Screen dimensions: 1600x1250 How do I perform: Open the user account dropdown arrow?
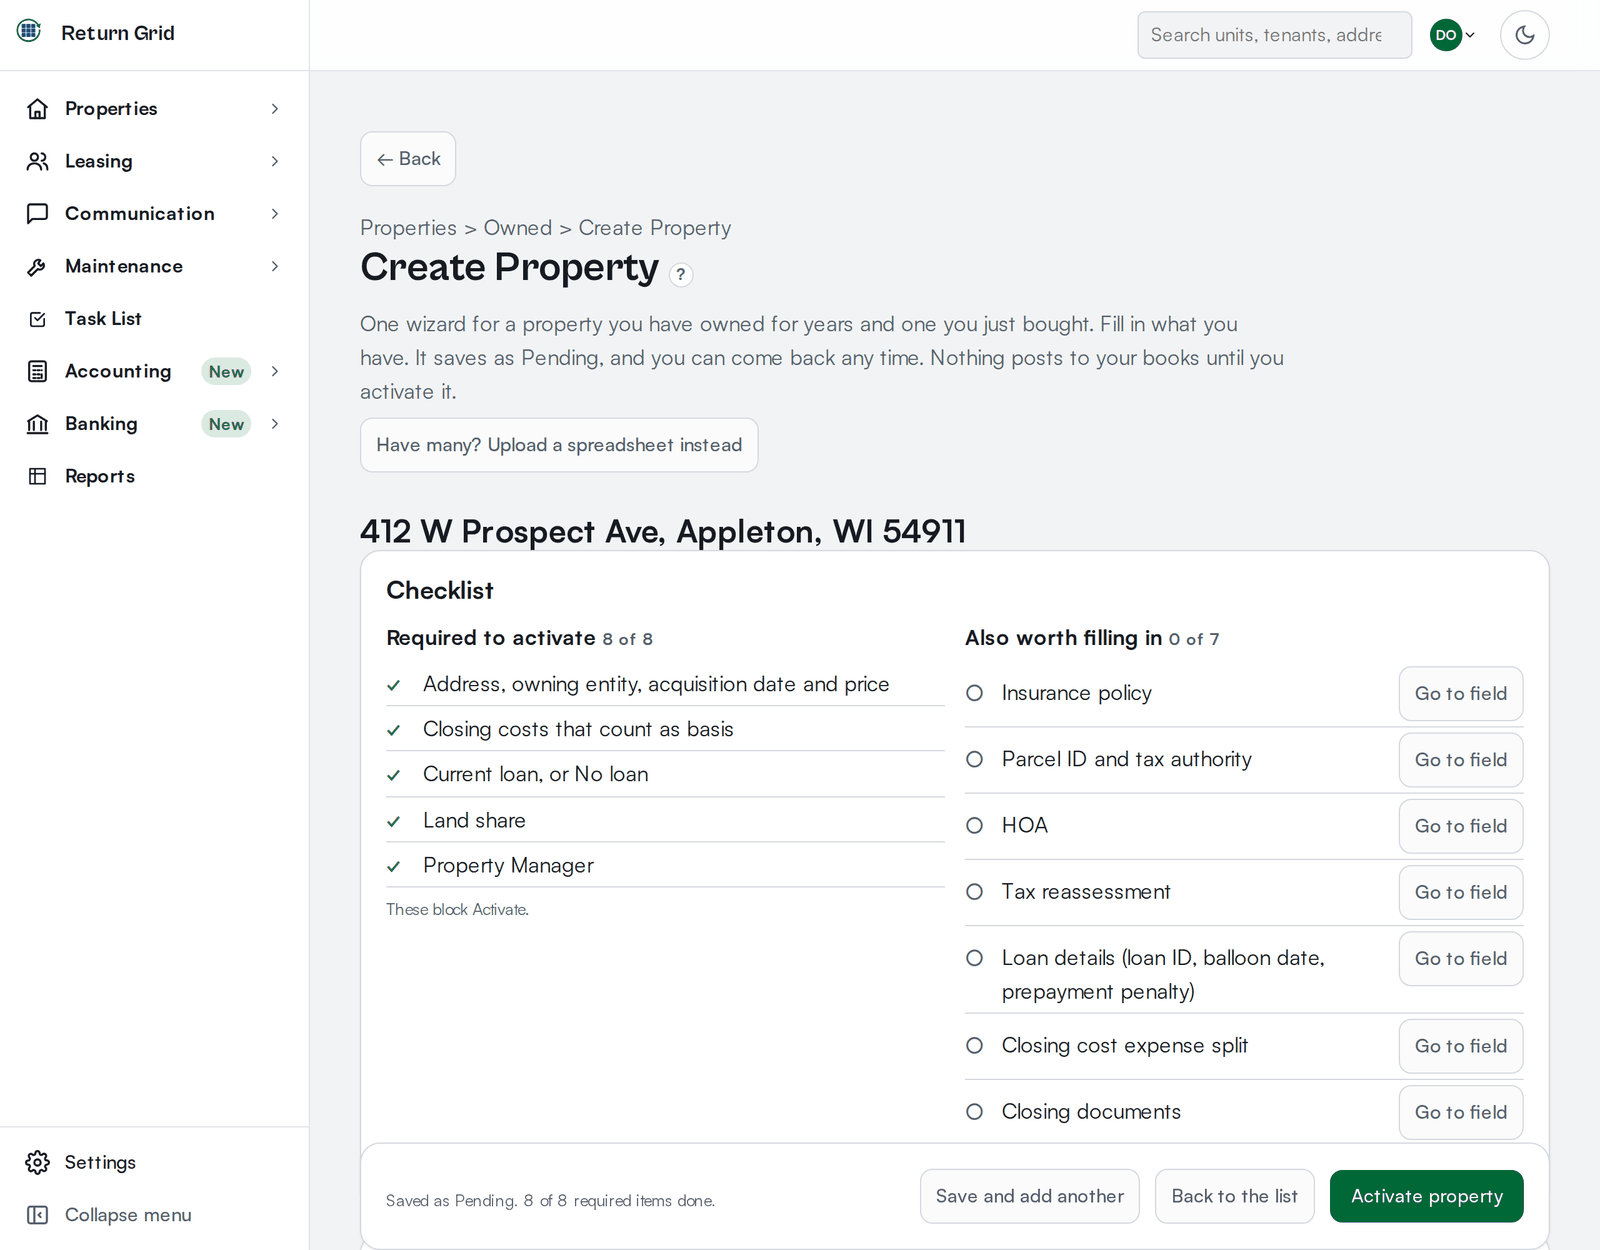point(1470,35)
